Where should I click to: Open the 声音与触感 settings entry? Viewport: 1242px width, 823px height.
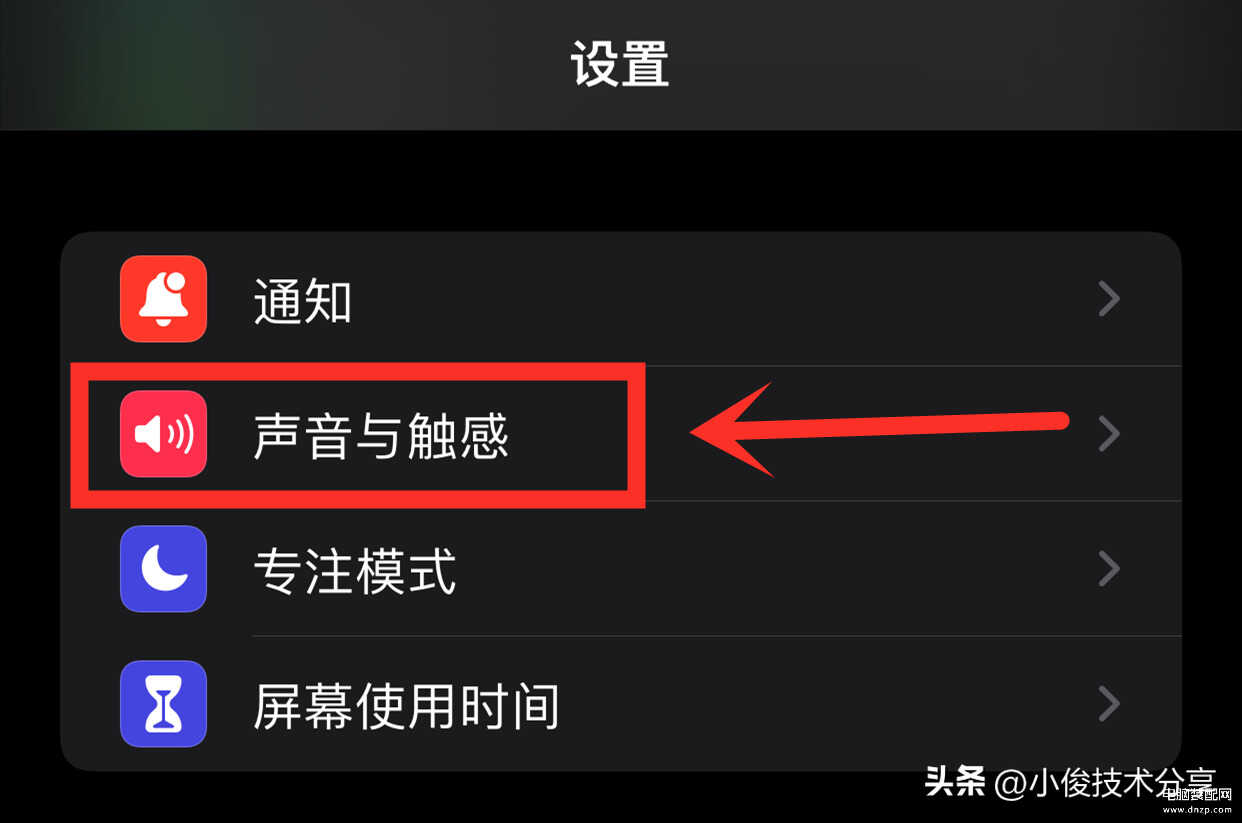(x=381, y=435)
